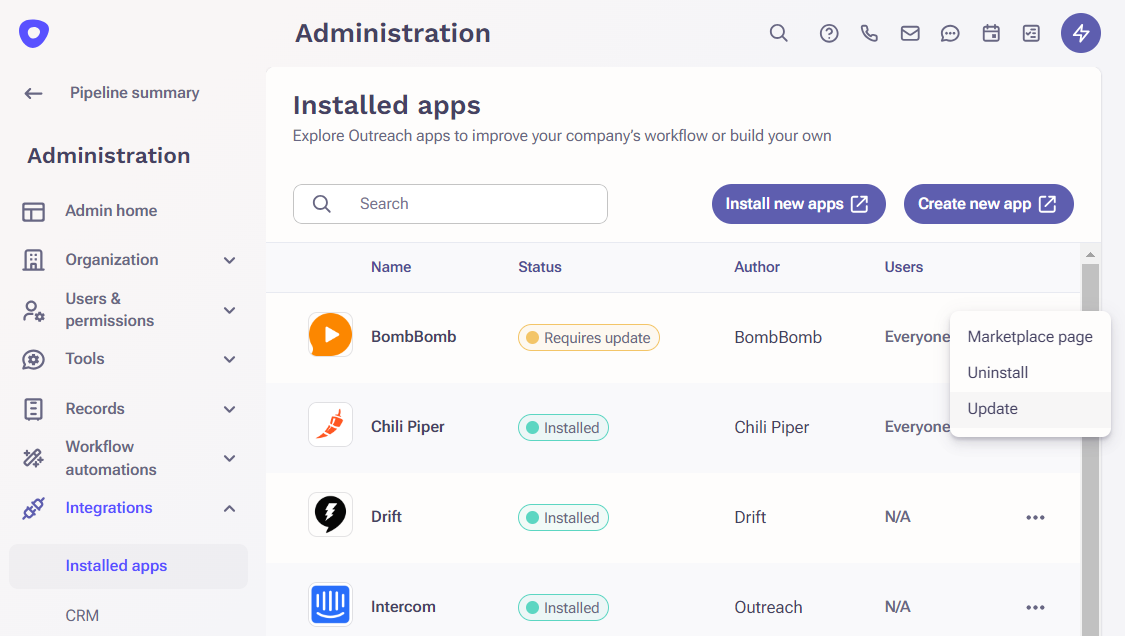Click the BombBomb app logo

pos(330,335)
